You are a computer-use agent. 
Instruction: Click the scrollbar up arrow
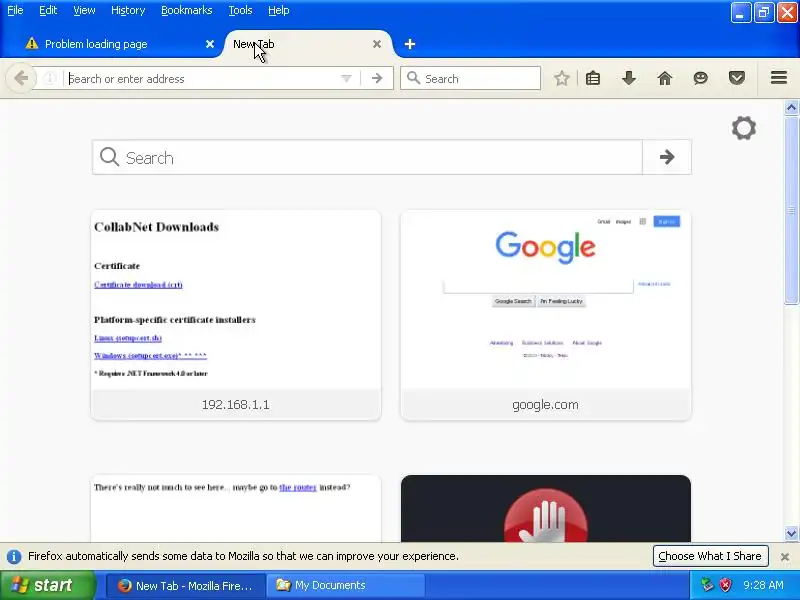(791, 107)
